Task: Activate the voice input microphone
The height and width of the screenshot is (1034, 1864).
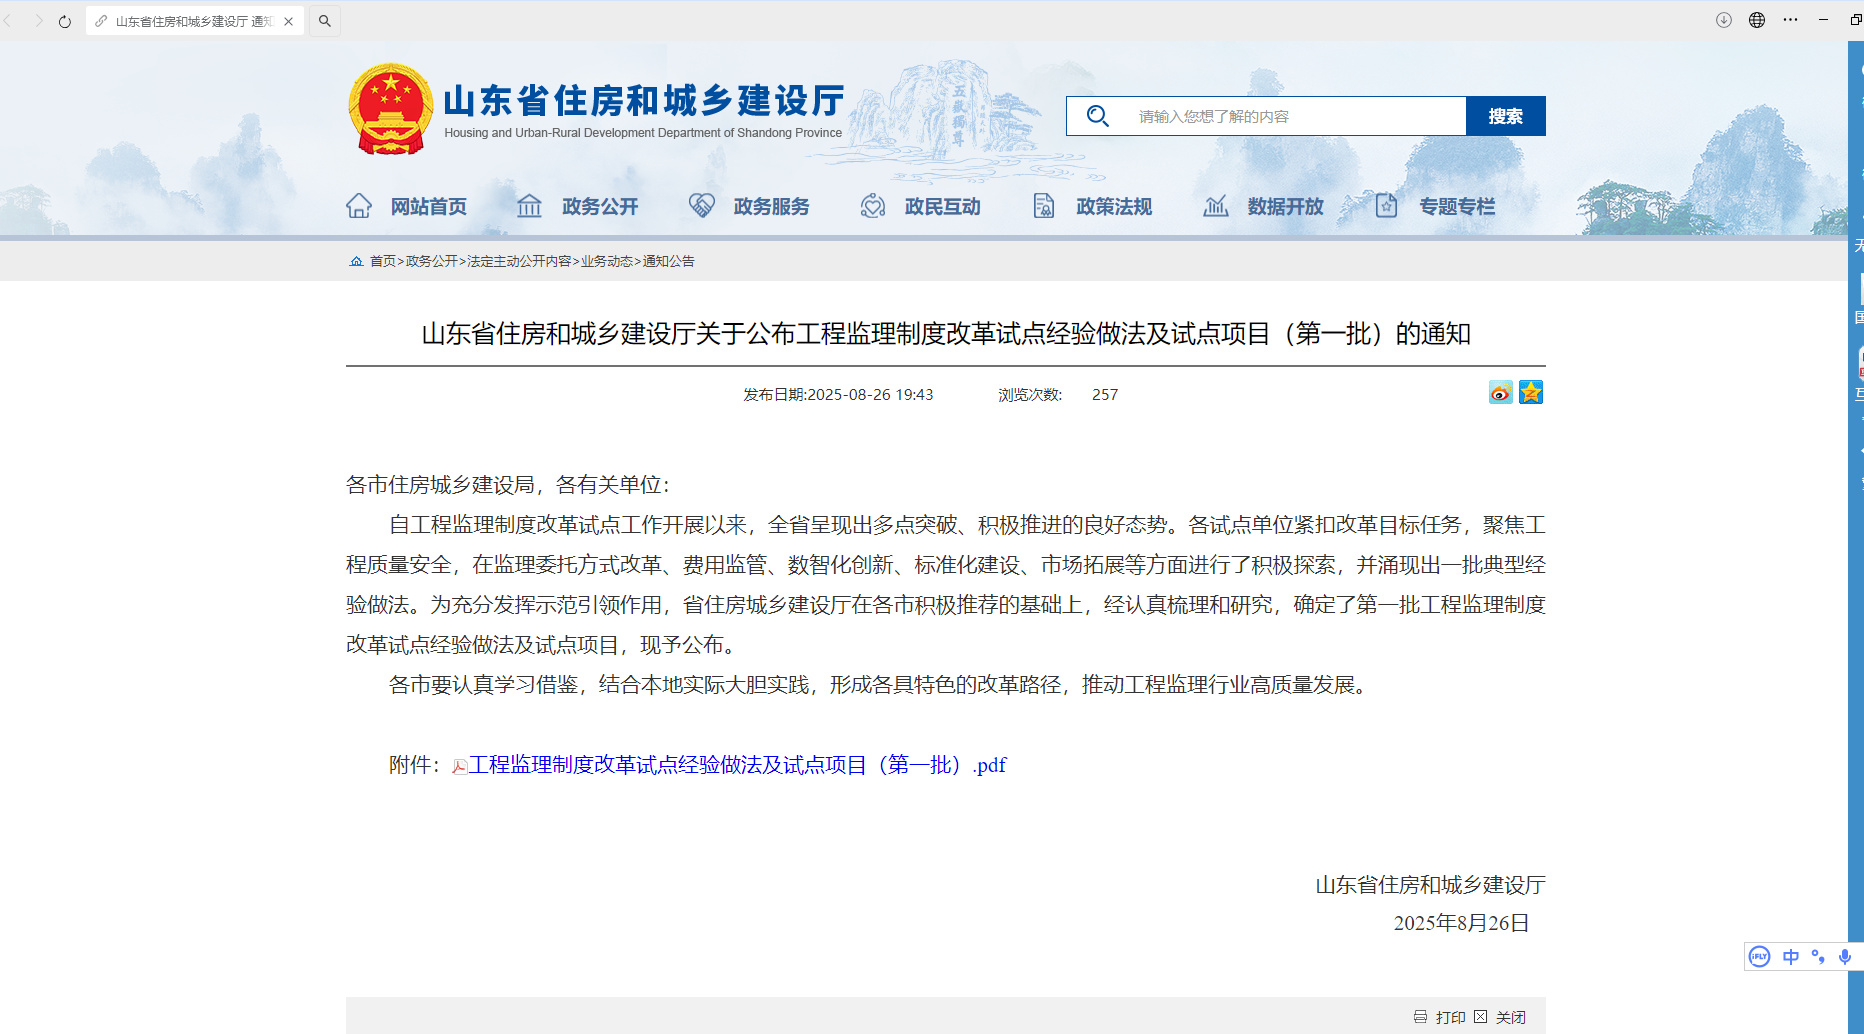Action: tap(1844, 957)
